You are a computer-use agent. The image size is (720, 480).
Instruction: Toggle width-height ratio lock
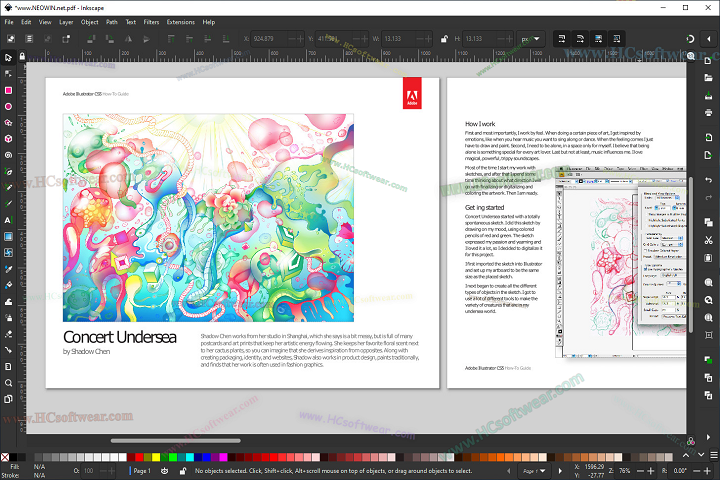pyautogui.click(x=444, y=39)
